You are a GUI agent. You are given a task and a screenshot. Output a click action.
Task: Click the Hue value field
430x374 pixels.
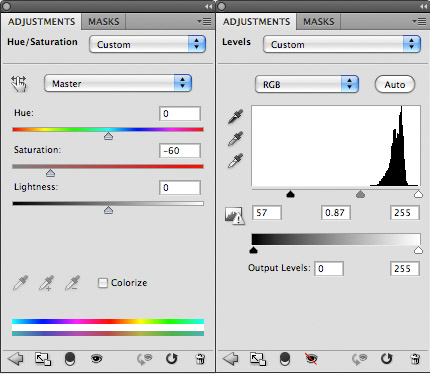point(180,114)
